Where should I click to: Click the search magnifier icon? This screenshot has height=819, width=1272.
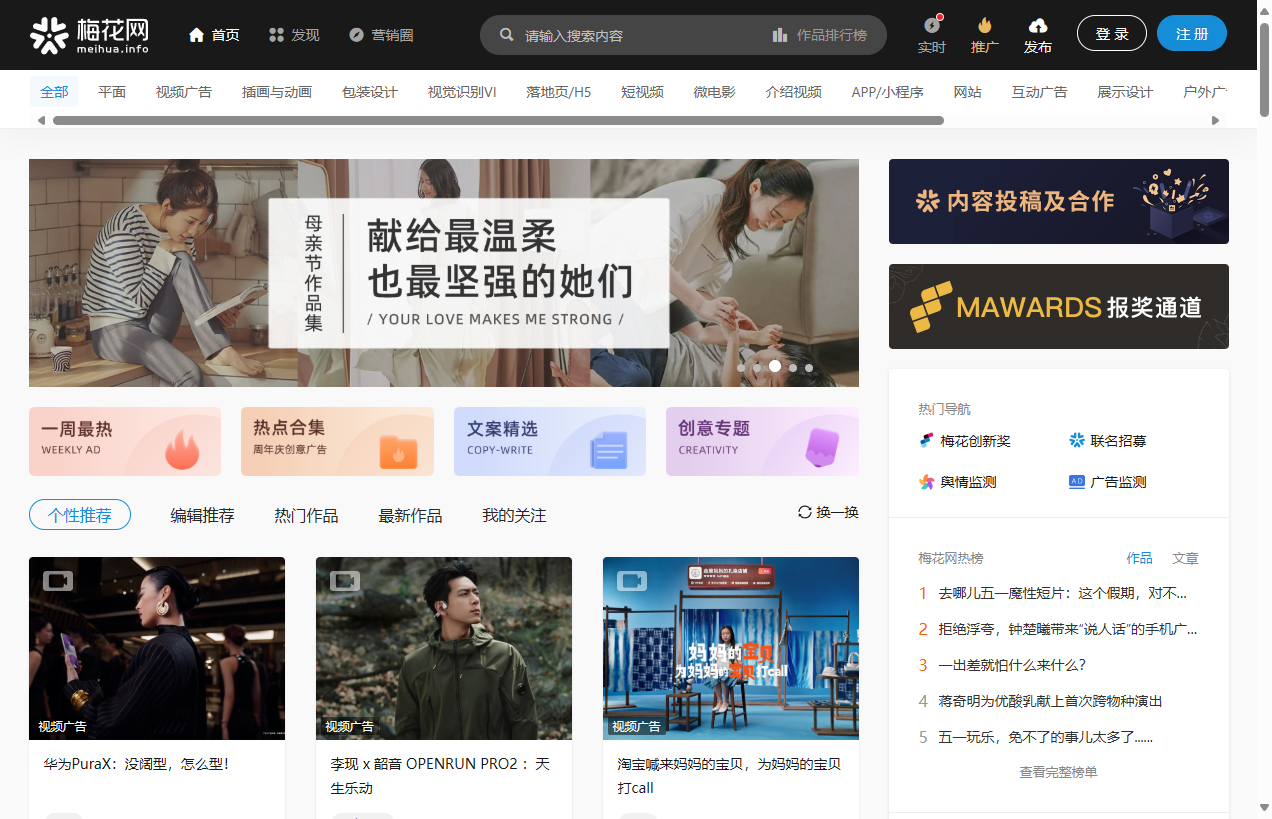coord(507,35)
